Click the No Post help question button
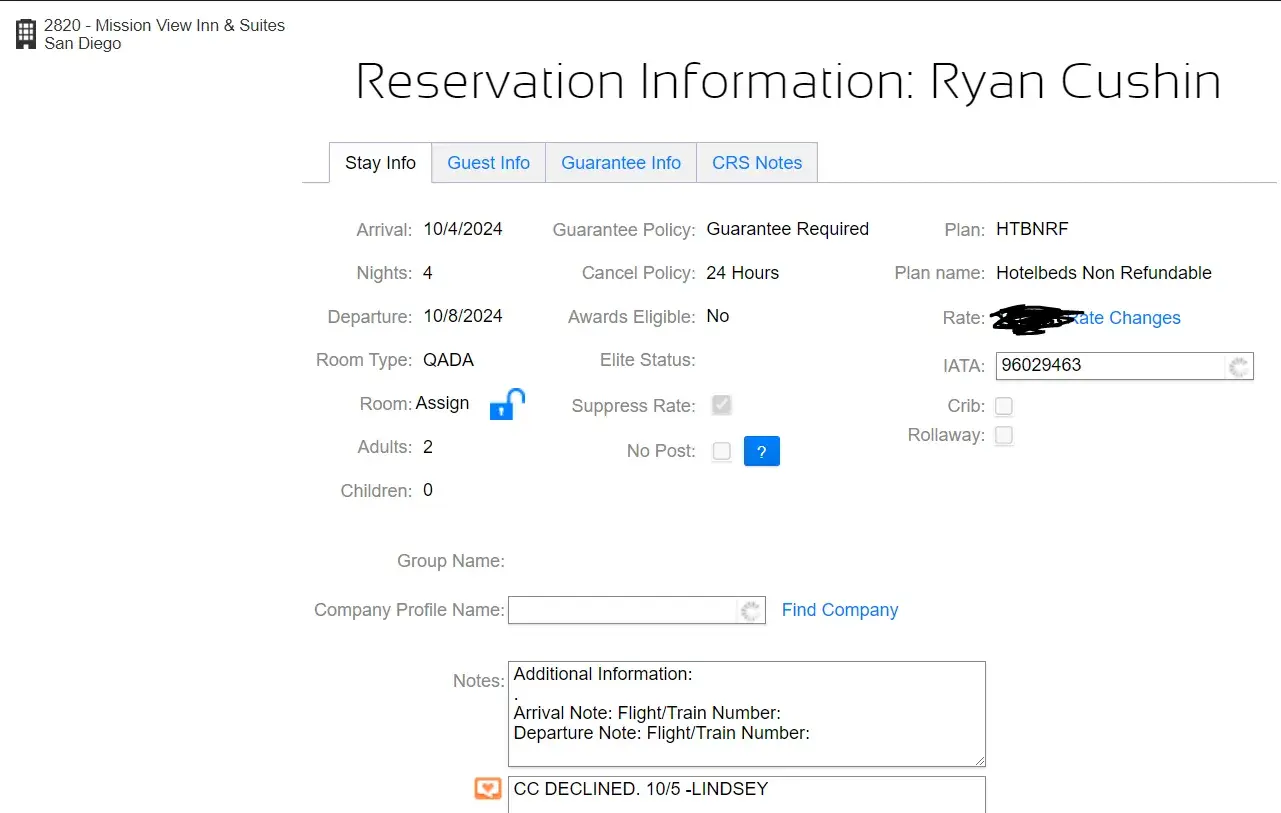 (x=761, y=451)
